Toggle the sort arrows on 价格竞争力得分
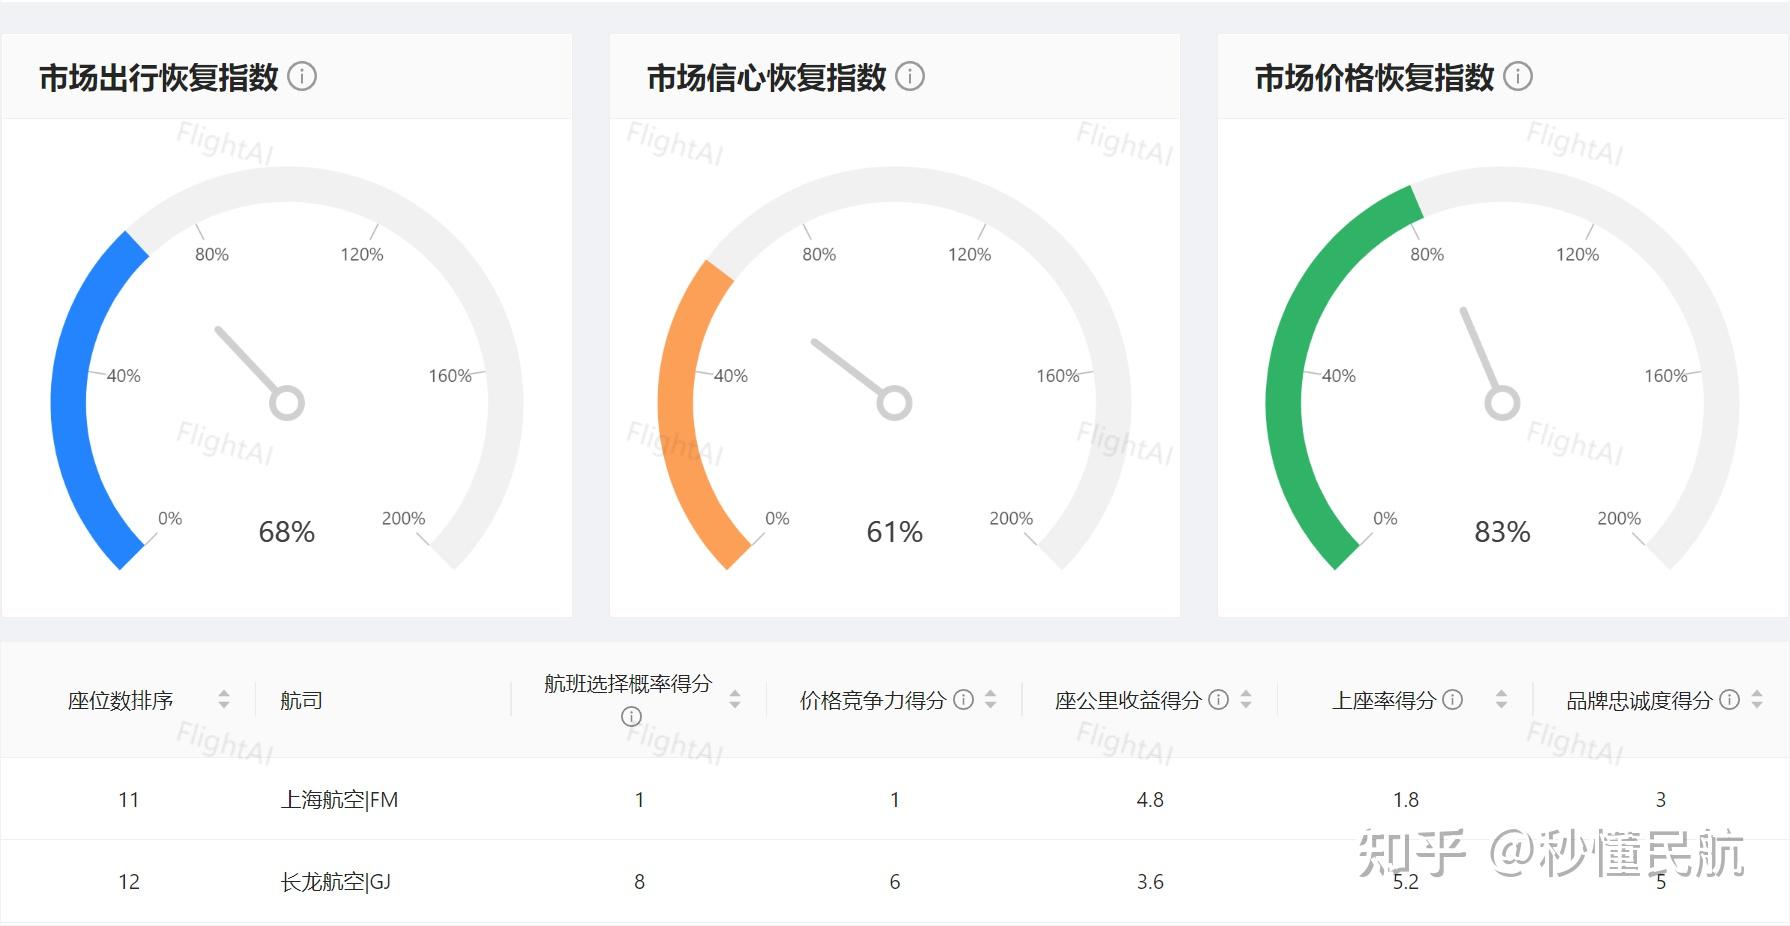Screen dimensions: 1790x926 991,700
